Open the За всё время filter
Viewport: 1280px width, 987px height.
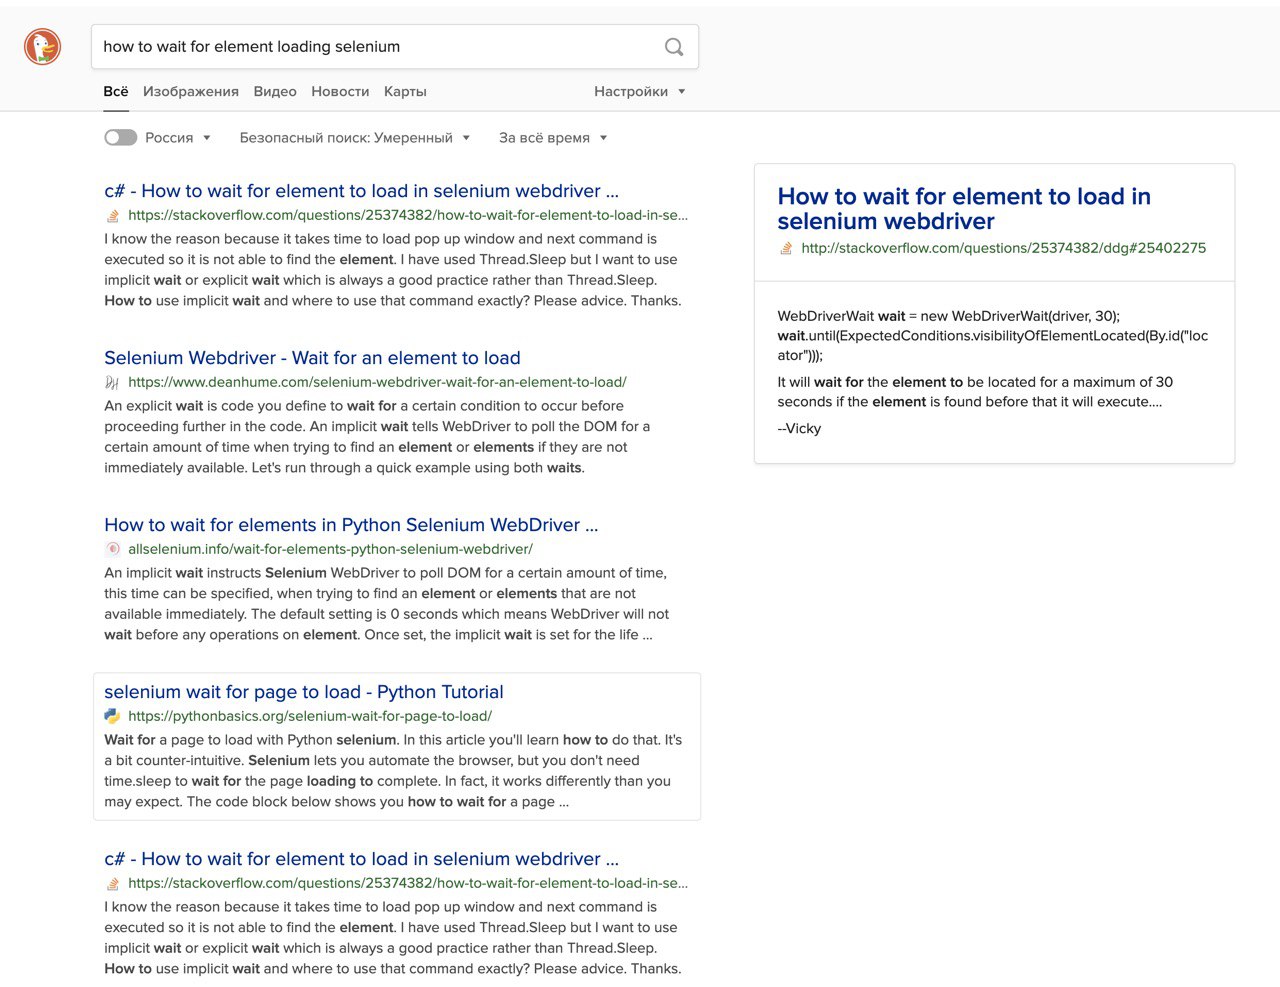(553, 138)
